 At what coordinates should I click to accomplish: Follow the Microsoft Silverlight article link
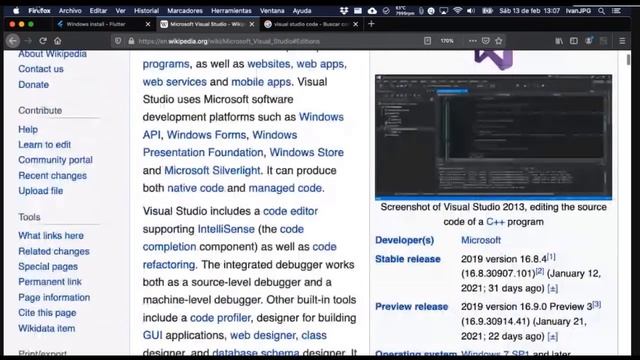(x=212, y=170)
